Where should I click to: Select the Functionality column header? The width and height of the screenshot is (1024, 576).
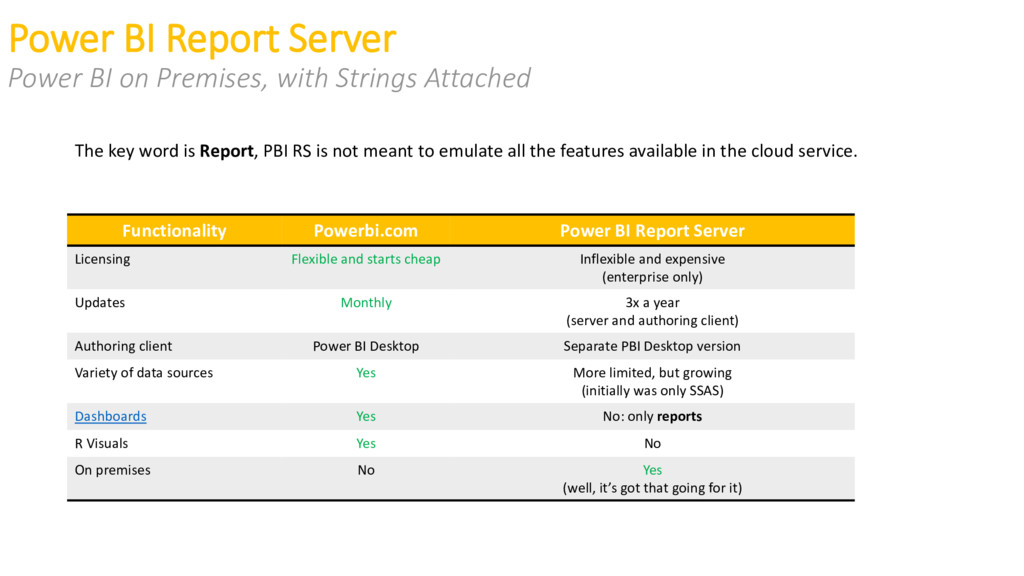(x=174, y=231)
